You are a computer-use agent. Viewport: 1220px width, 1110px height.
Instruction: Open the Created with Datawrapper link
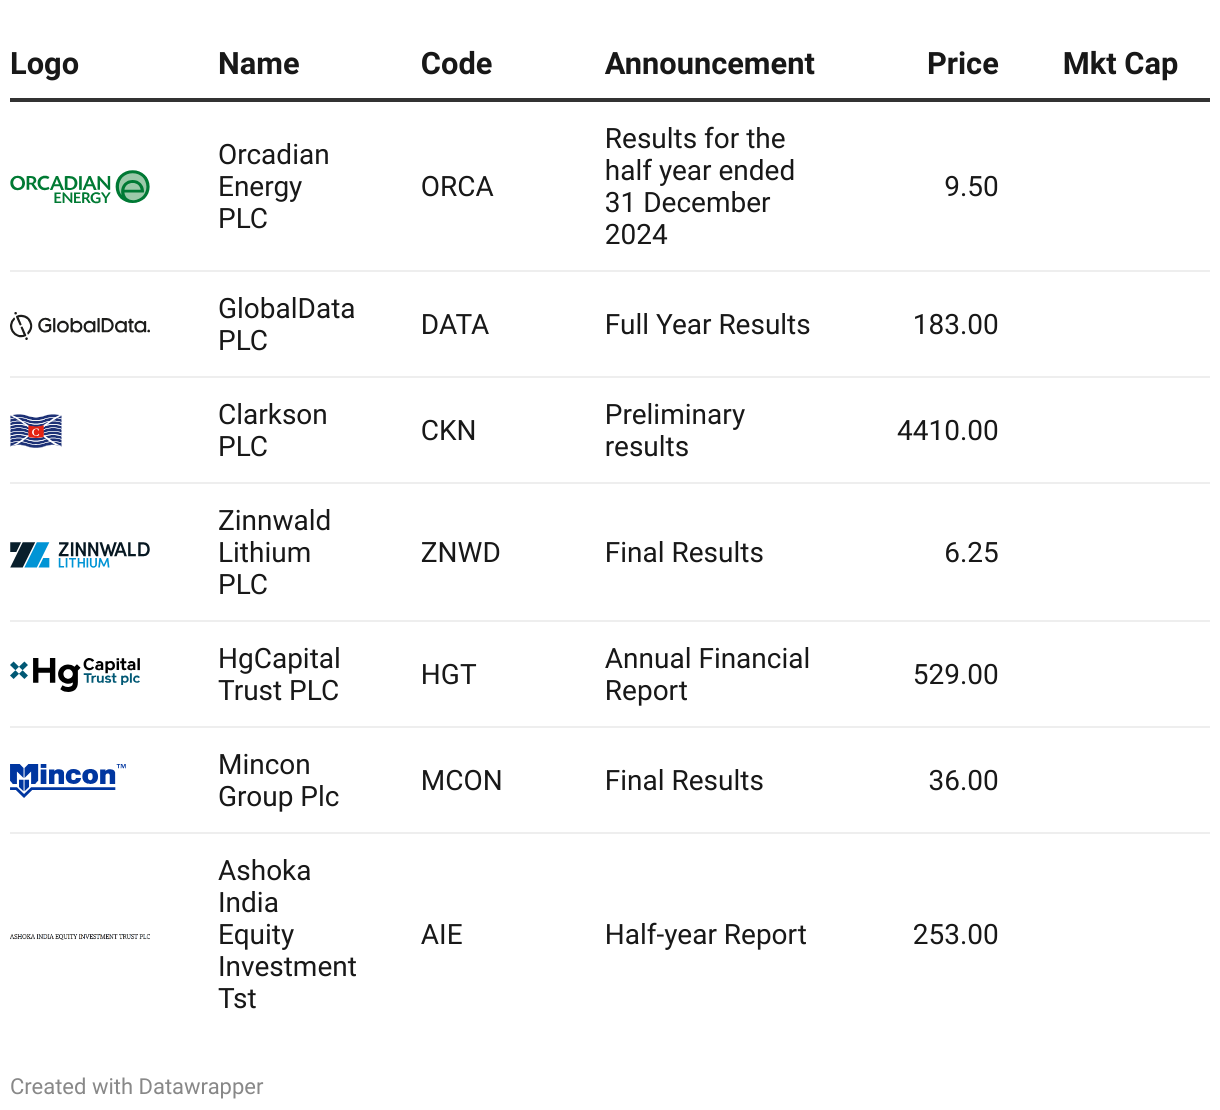click(137, 1086)
